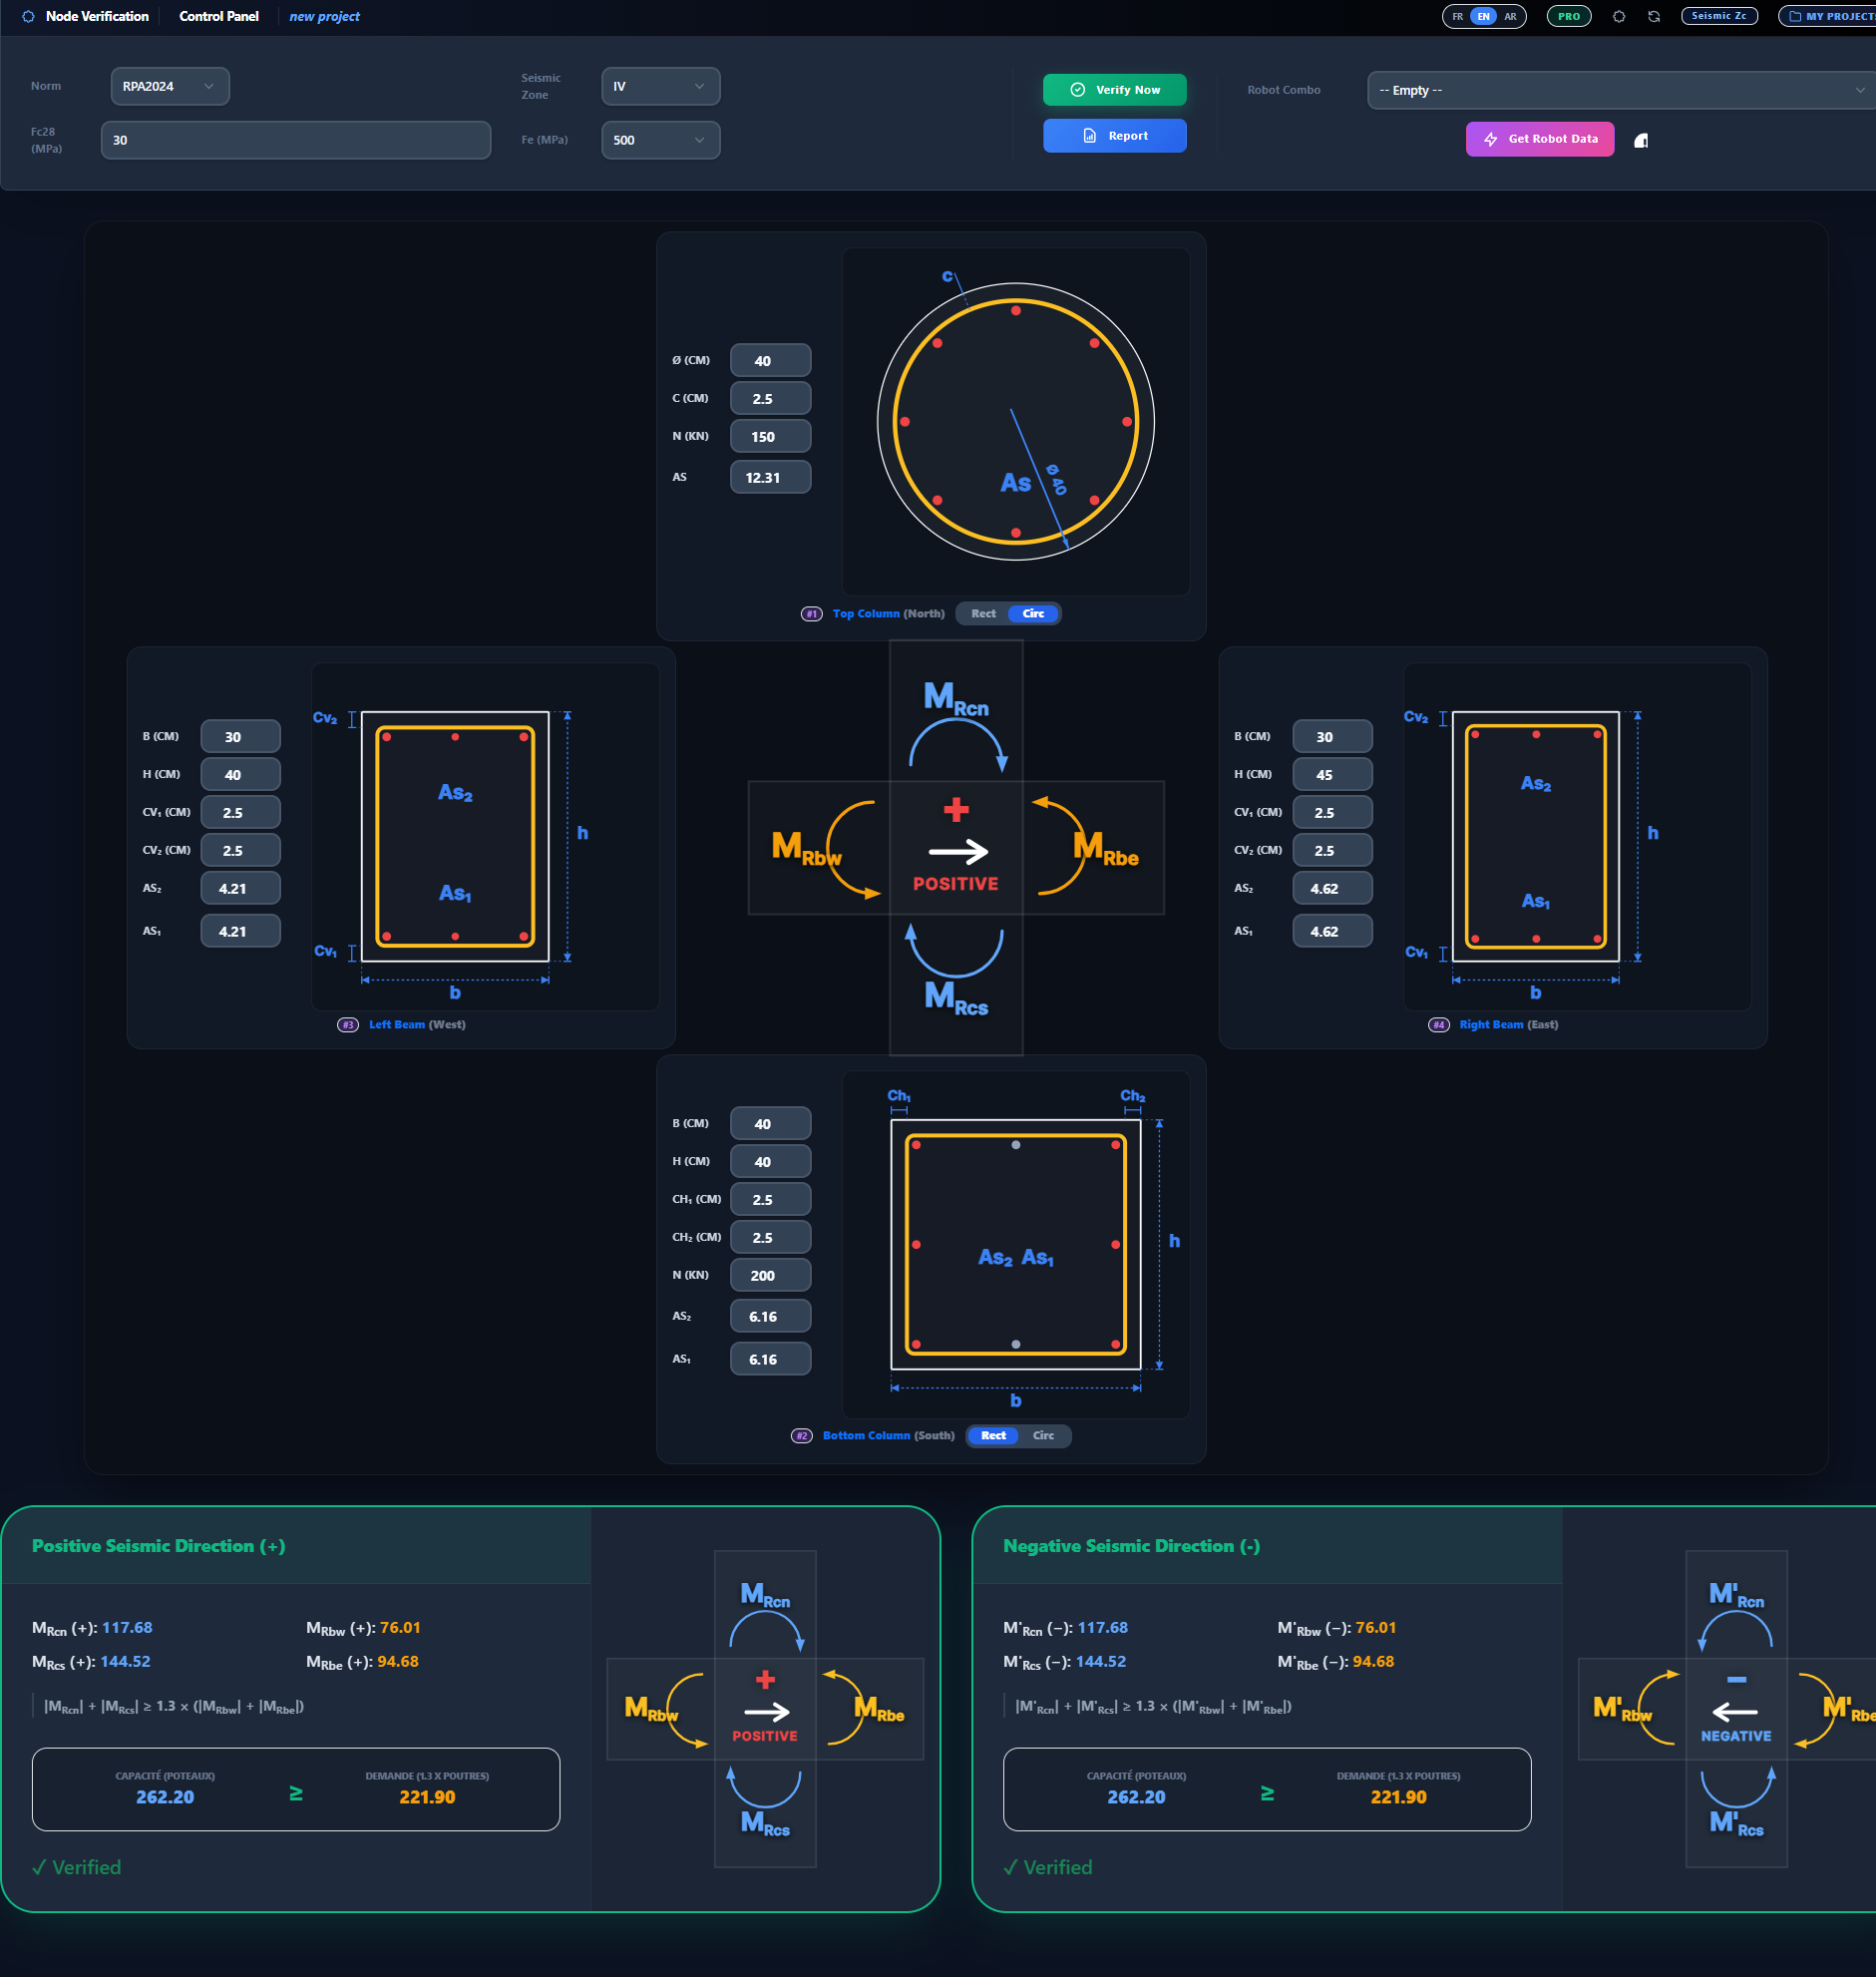Click the Seismic Zc badge
The image size is (1876, 1977).
pyautogui.click(x=1719, y=16)
